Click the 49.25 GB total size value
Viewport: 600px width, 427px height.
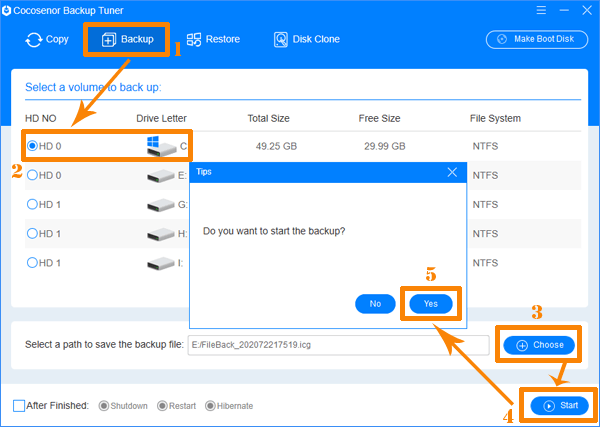pos(276,146)
